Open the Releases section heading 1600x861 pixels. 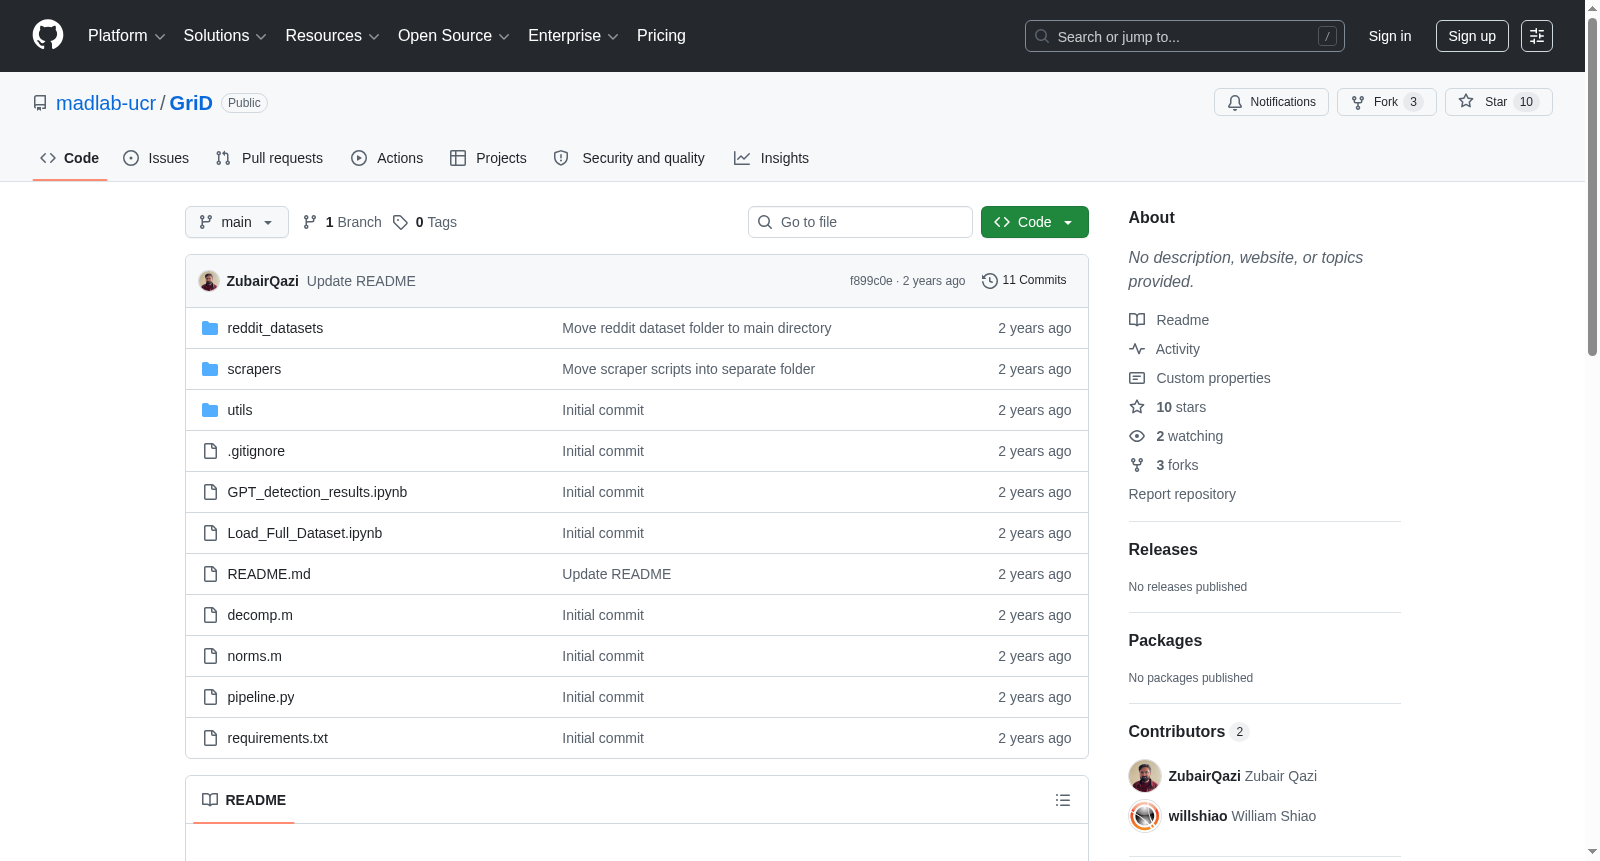pos(1163,550)
